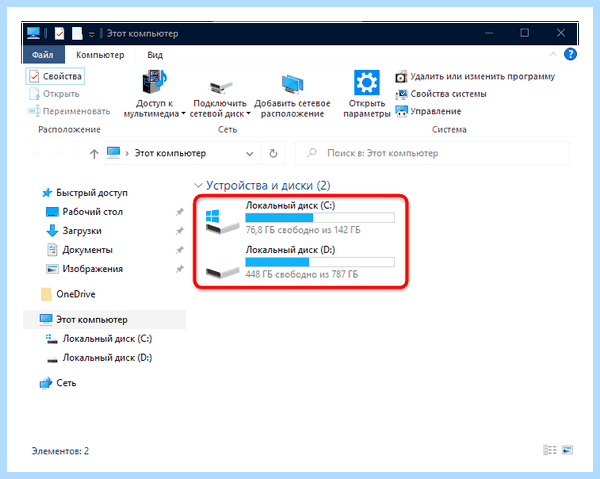Select Локальный диск (D:) in sidebar tree
Screen dimensions: 600x479
pyautogui.click(x=99, y=358)
